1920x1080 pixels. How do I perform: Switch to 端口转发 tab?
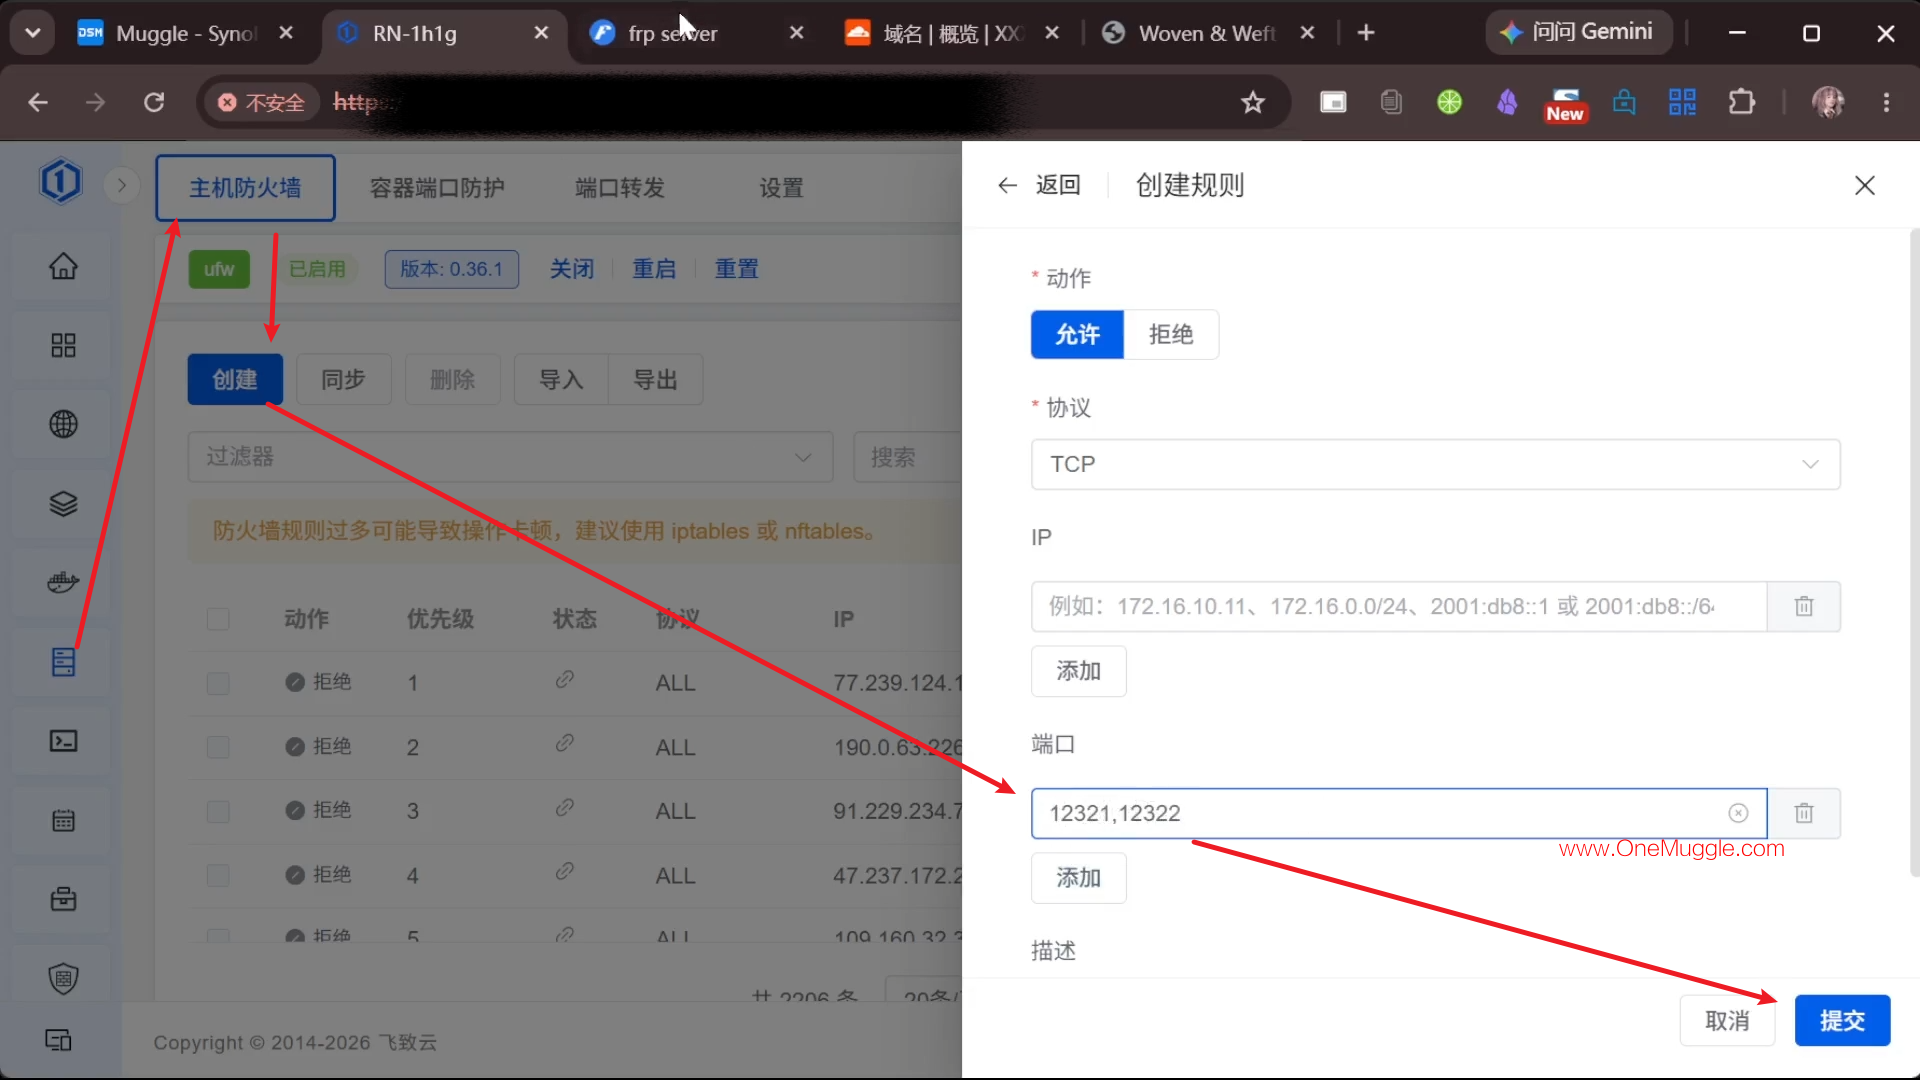click(x=620, y=188)
